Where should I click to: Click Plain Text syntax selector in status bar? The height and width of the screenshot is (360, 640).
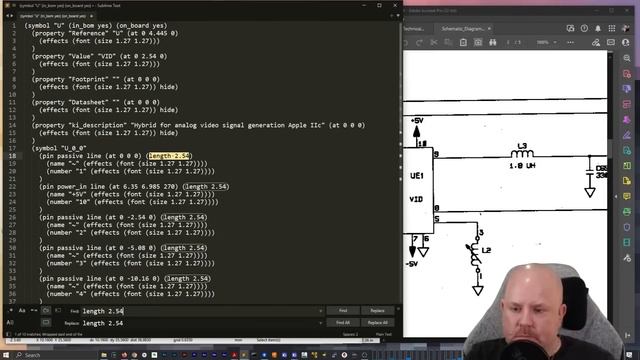tap(384, 334)
